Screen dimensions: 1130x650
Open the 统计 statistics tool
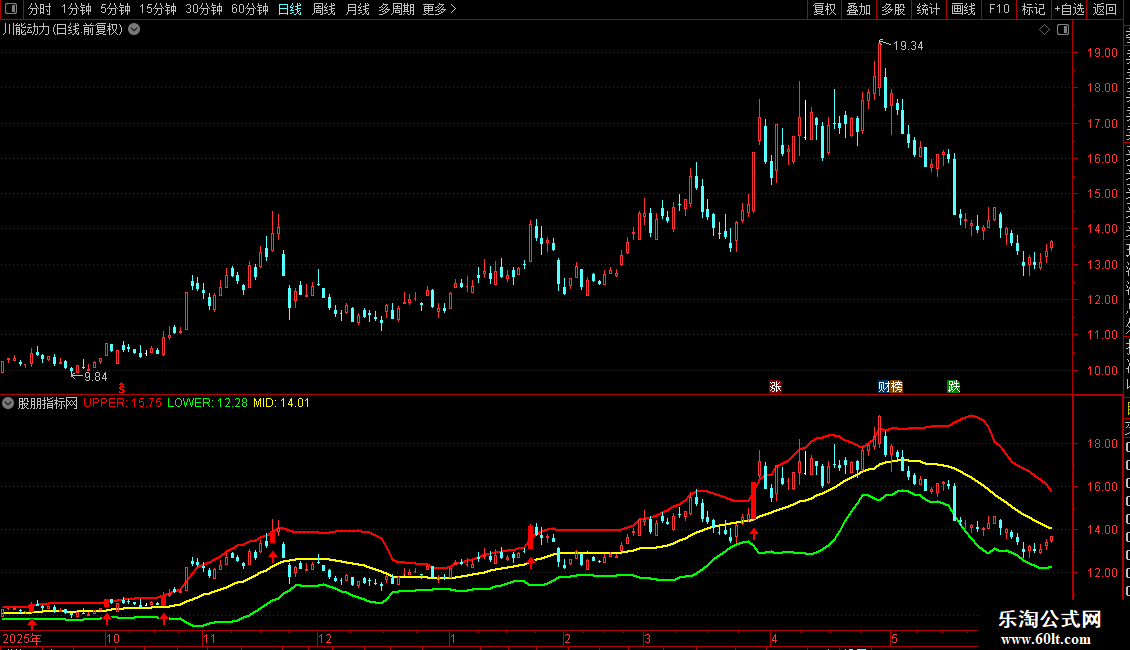927,9
